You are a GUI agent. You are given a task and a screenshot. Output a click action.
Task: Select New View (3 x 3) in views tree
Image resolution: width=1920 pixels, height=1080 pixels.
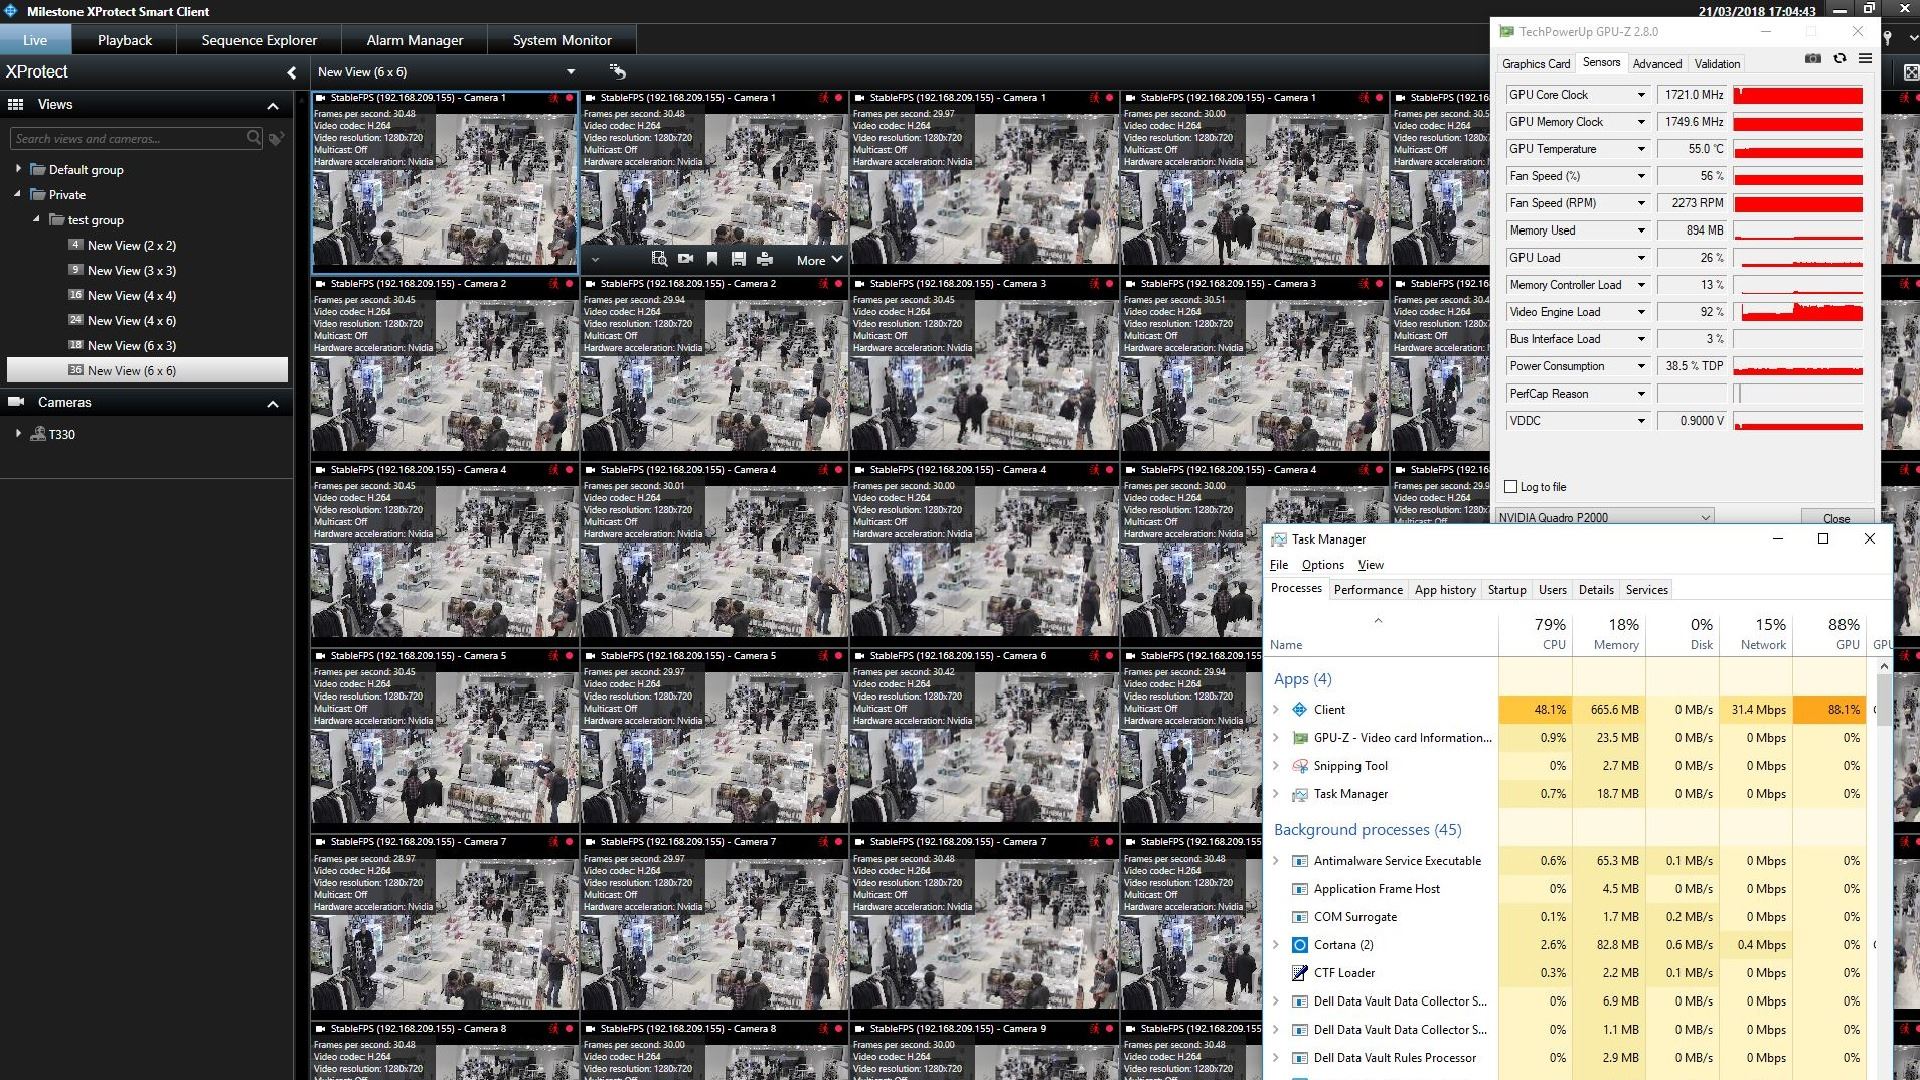(x=132, y=270)
